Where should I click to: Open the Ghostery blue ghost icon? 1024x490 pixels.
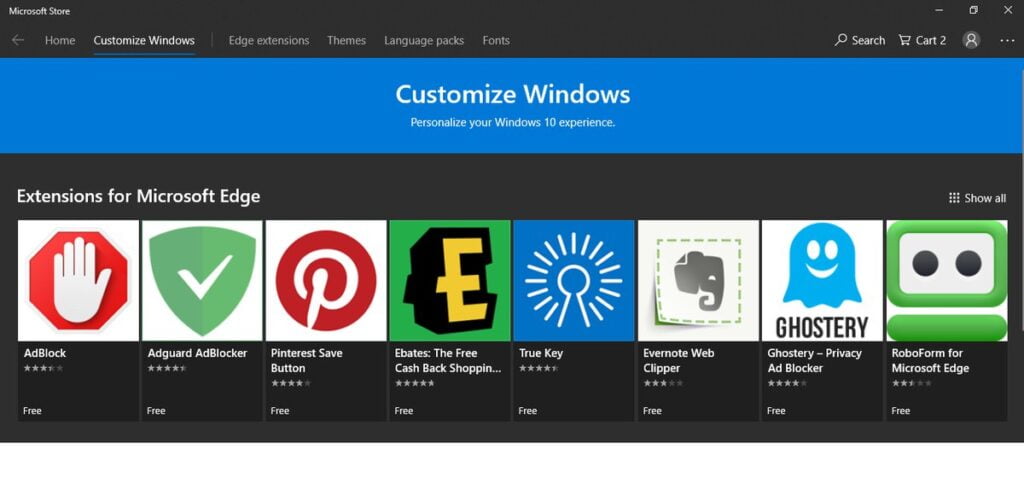click(x=822, y=280)
